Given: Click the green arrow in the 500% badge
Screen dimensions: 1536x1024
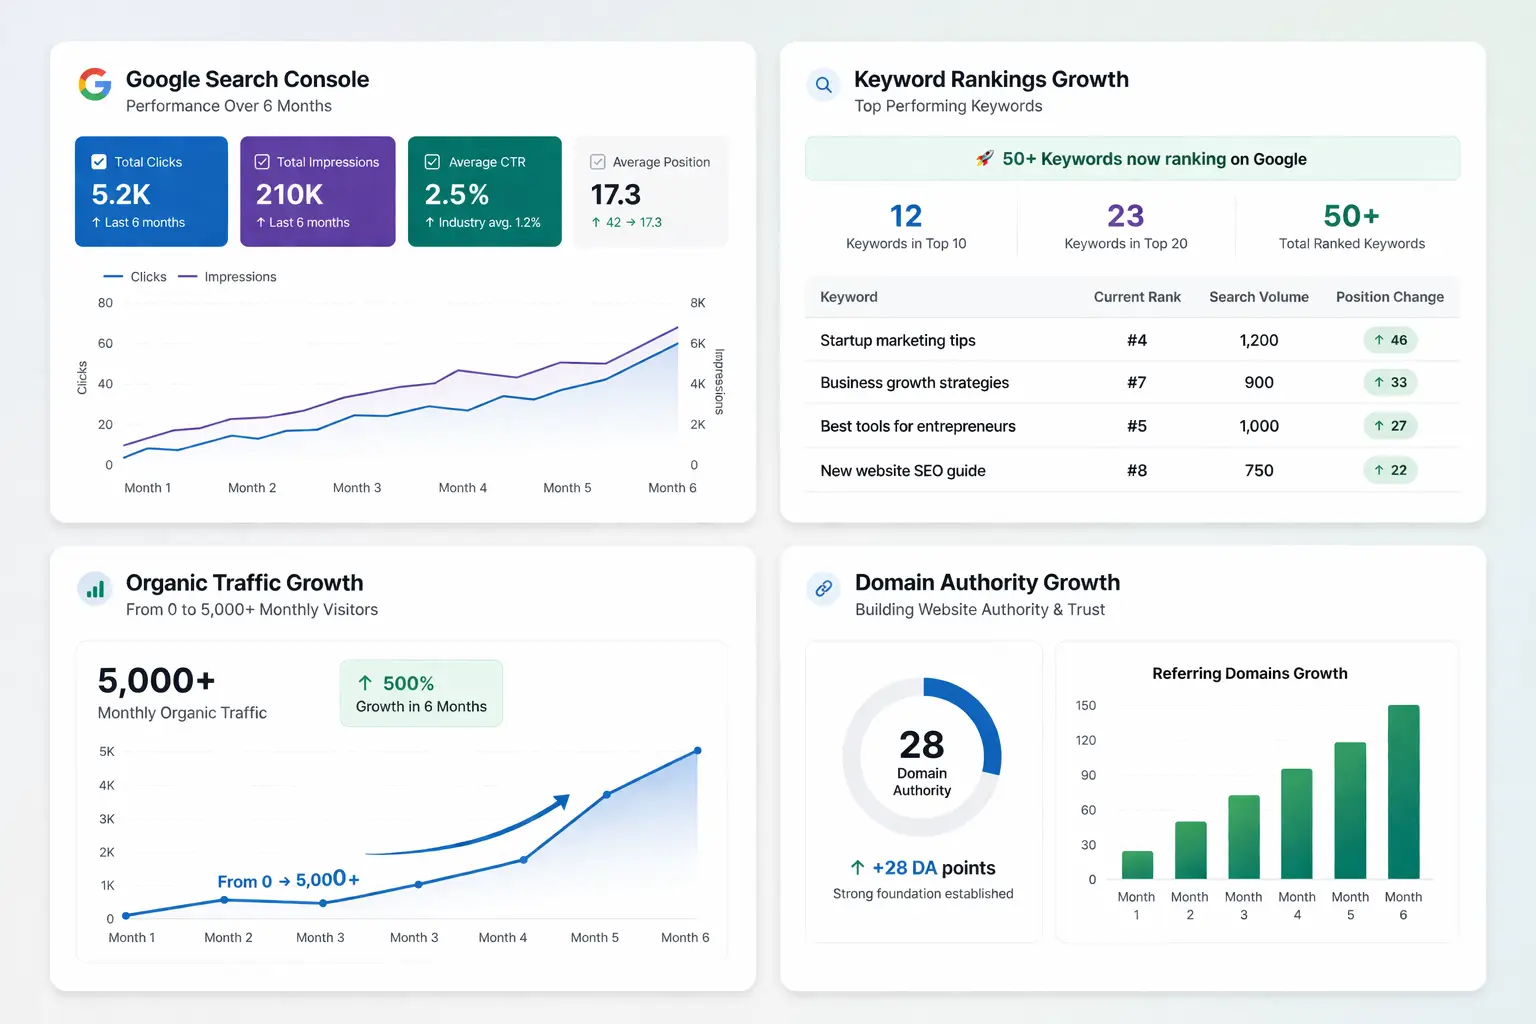Looking at the screenshot, I should [366, 683].
